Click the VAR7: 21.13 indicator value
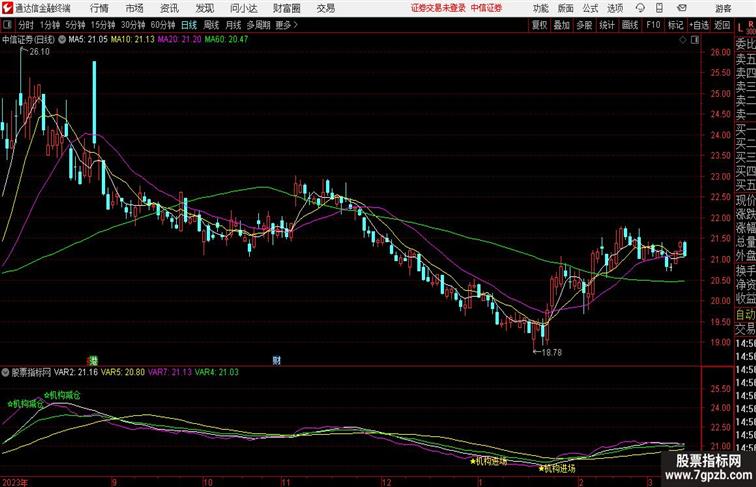The height and width of the screenshot is (487, 756). coord(170,372)
